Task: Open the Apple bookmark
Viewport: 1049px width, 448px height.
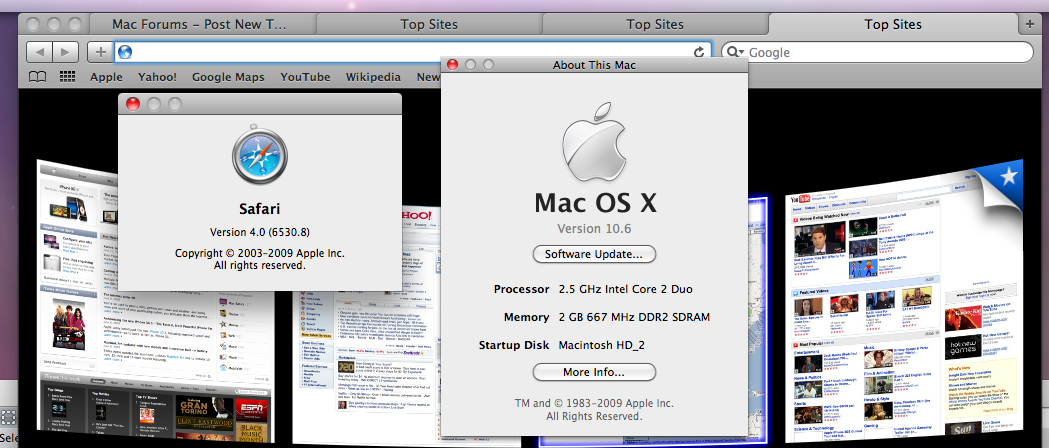Action: [x=106, y=77]
